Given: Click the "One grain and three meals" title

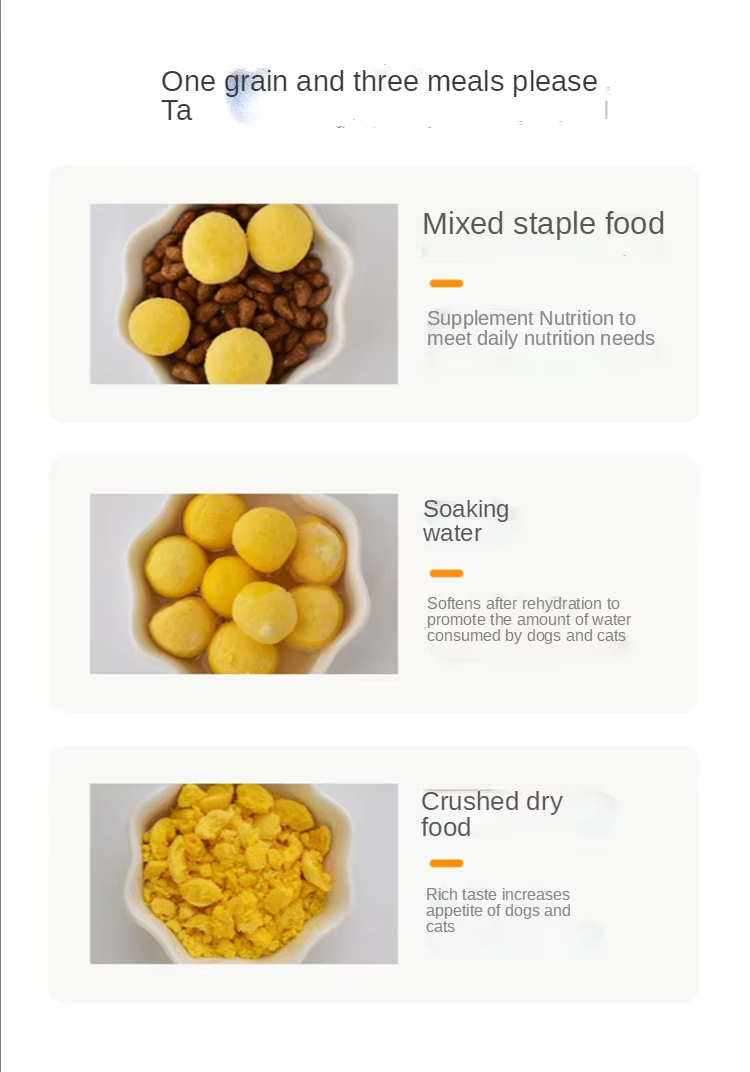Looking at the screenshot, I should [379, 82].
